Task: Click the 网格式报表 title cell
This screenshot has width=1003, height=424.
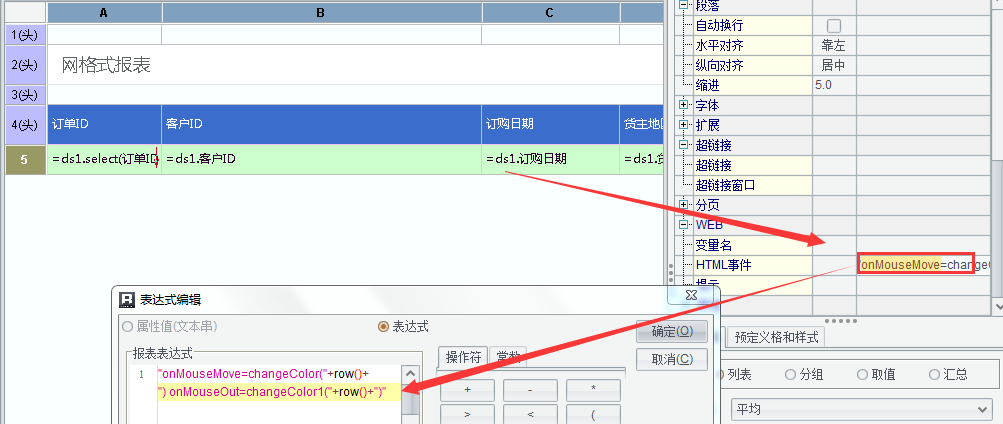Action: click(x=354, y=65)
